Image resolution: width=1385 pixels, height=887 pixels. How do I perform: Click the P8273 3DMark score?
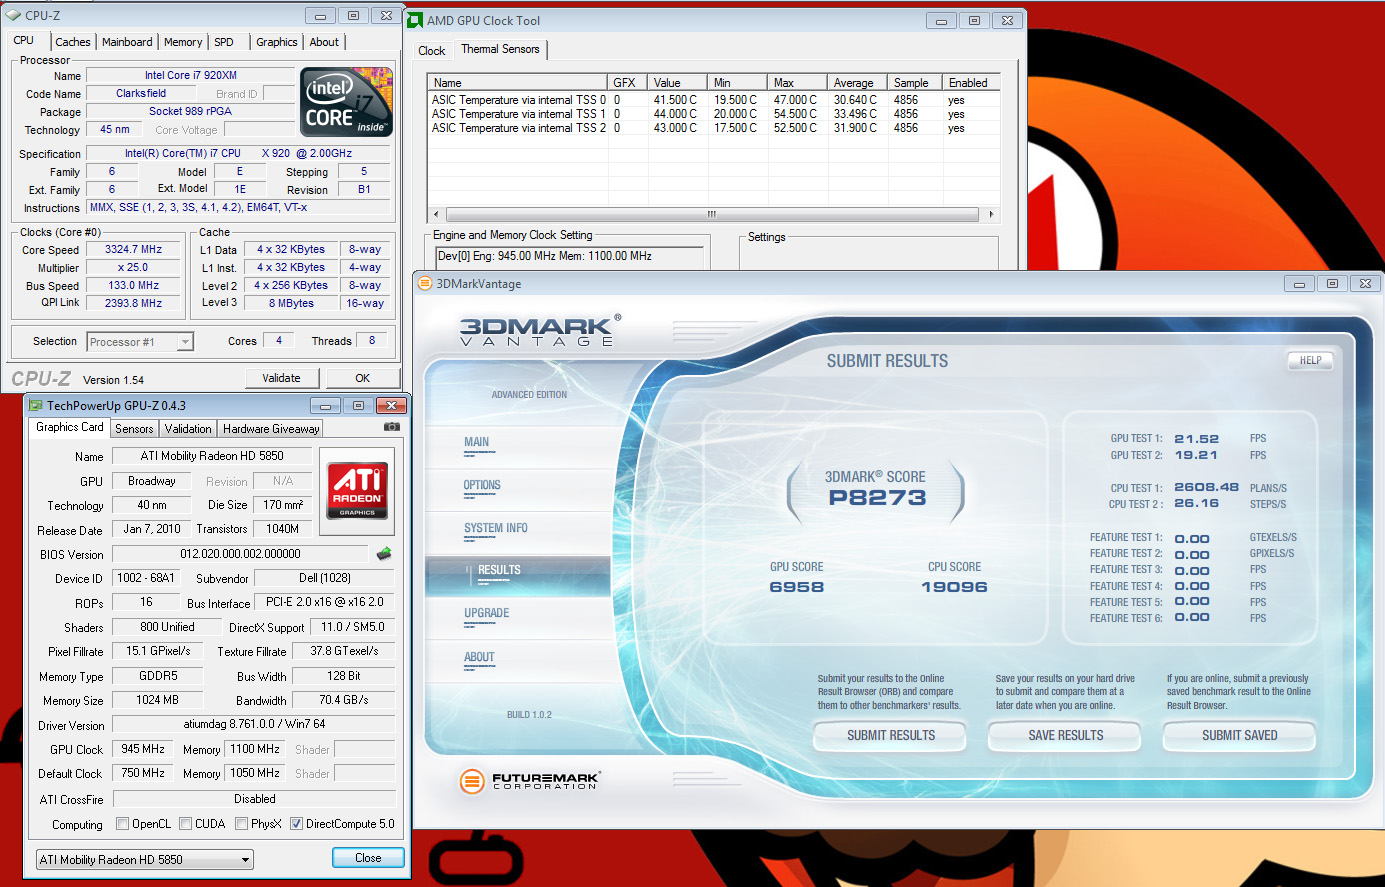click(877, 498)
